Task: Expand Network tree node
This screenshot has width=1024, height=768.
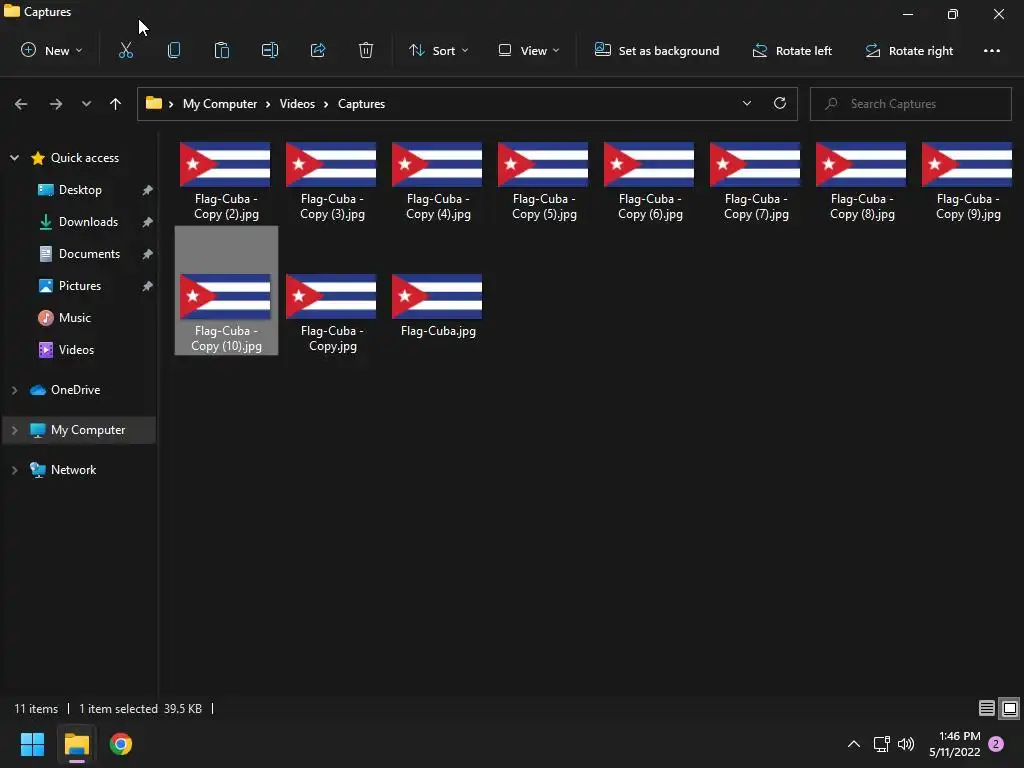Action: [14, 470]
